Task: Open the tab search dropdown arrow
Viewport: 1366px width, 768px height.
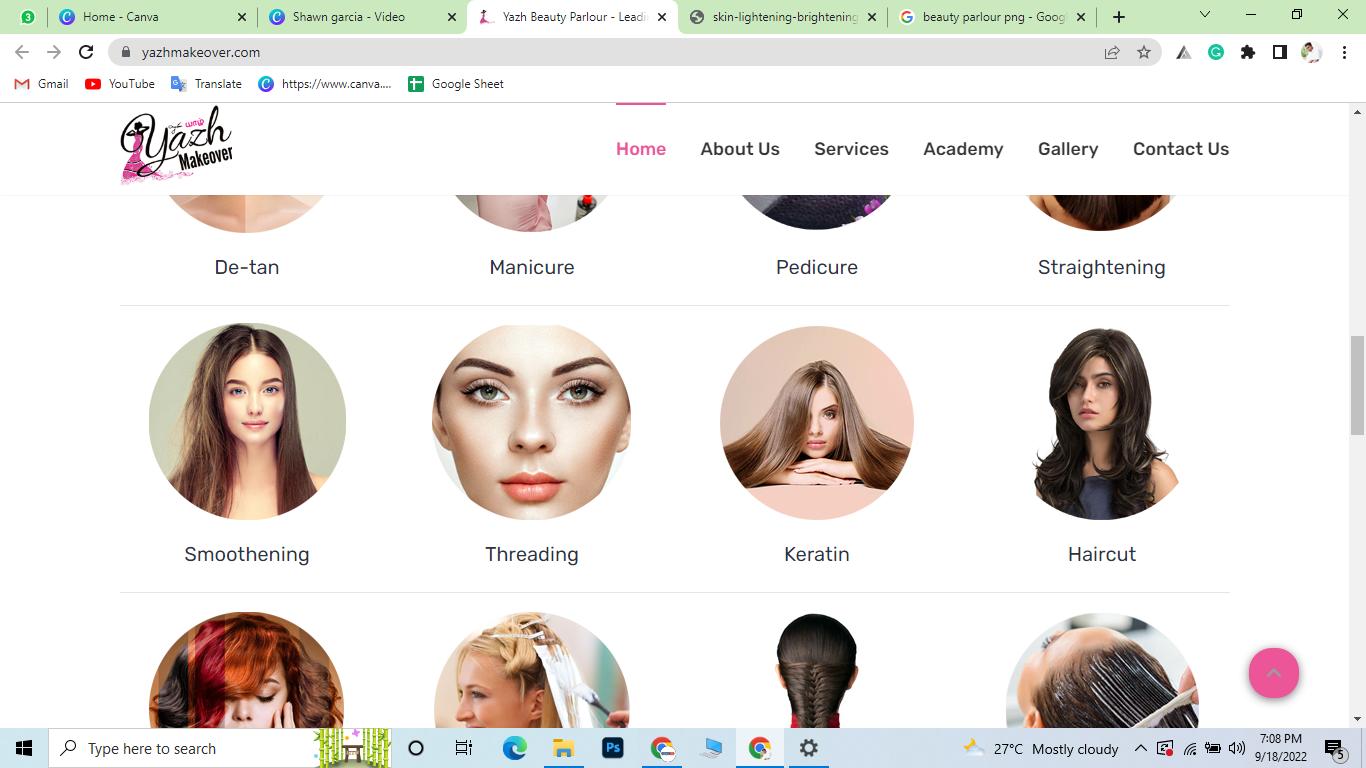Action: click(x=1205, y=15)
